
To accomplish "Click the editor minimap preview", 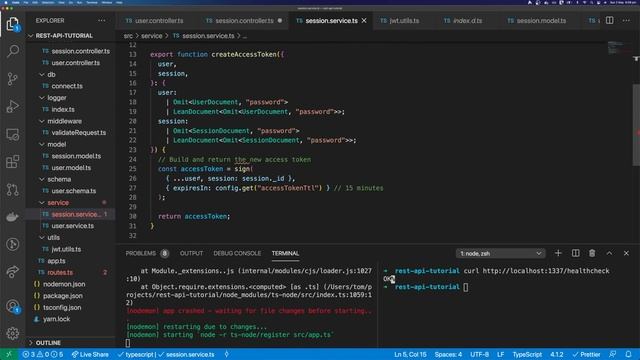I will [x=619, y=48].
